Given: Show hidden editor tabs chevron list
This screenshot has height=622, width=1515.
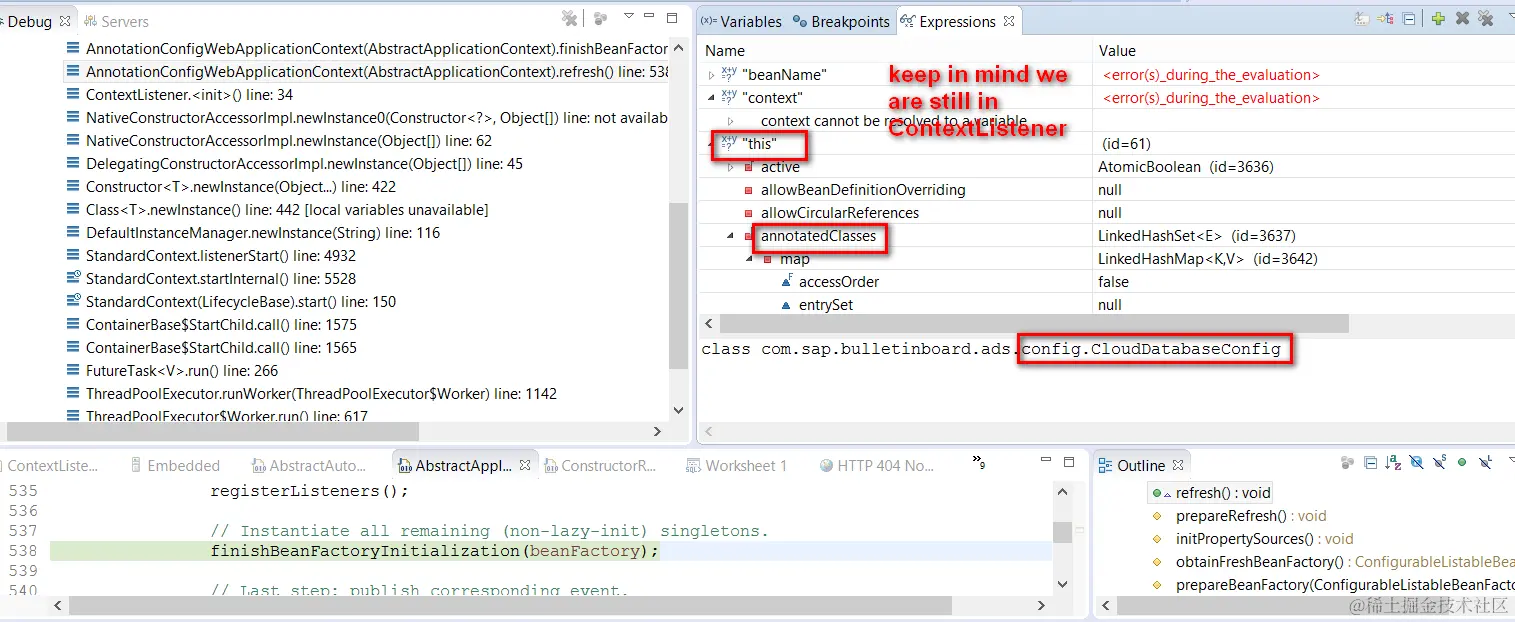Looking at the screenshot, I should [979, 463].
